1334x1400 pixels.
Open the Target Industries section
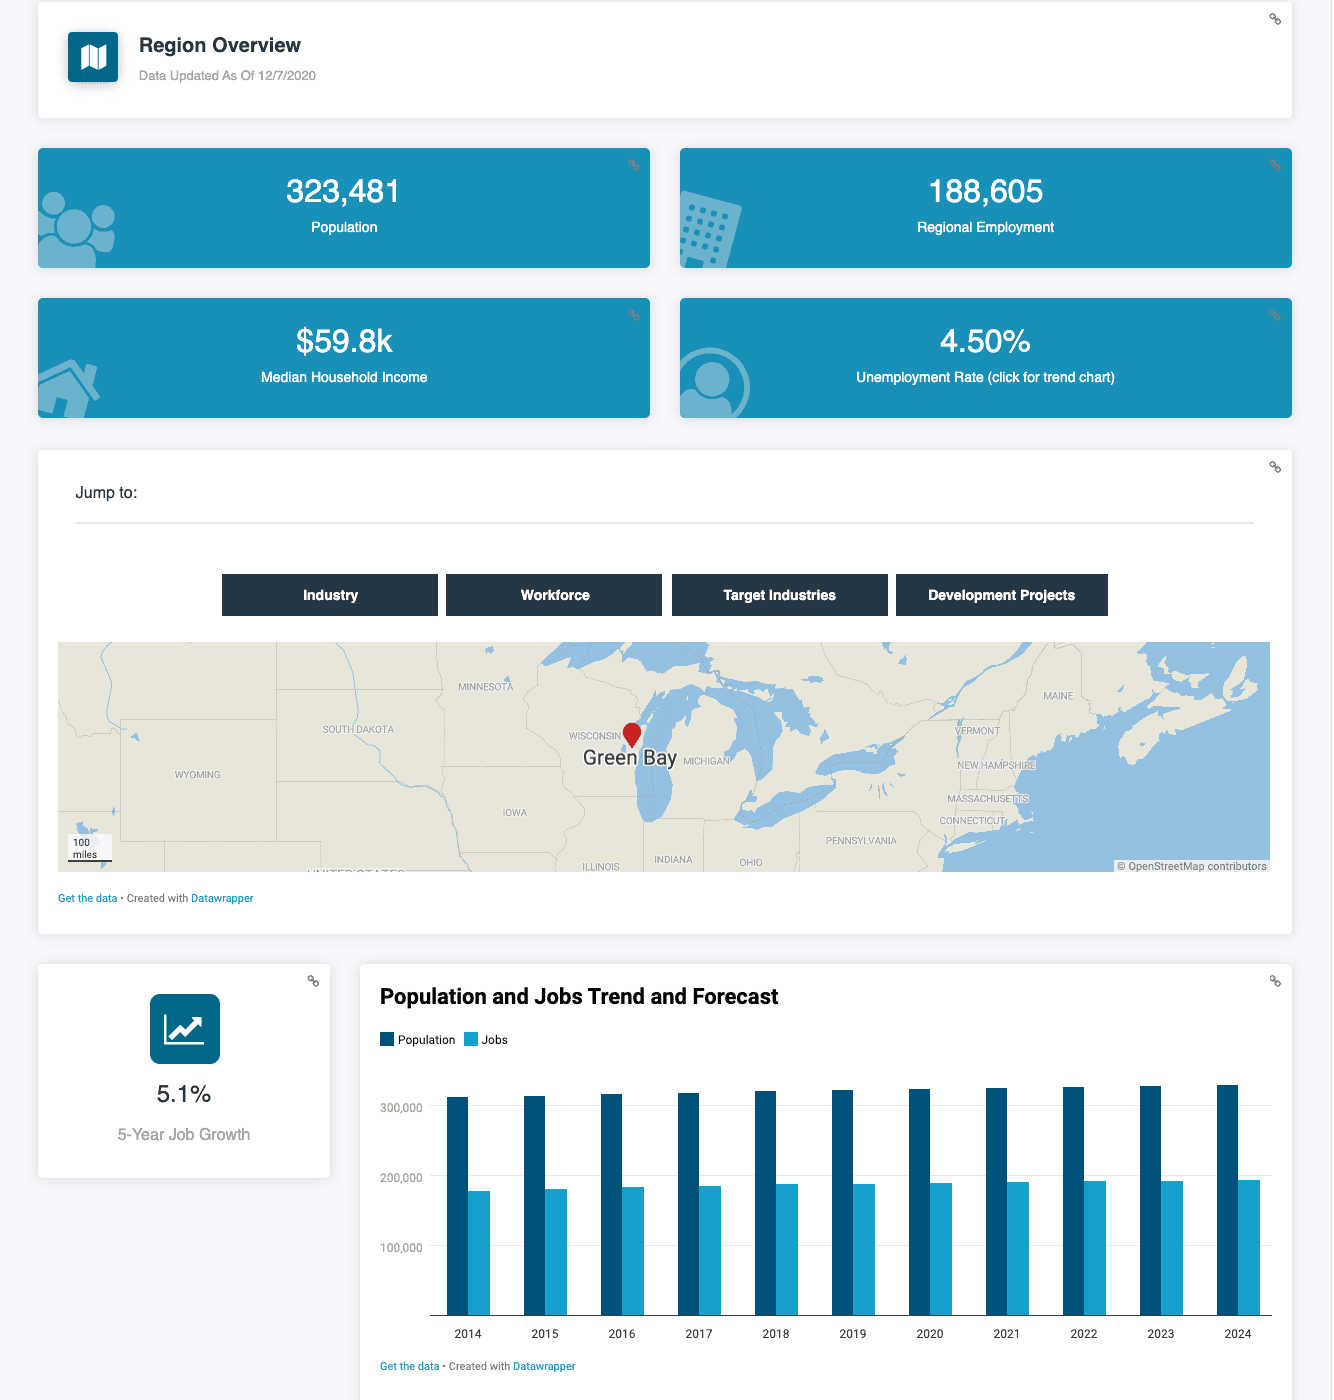click(779, 595)
